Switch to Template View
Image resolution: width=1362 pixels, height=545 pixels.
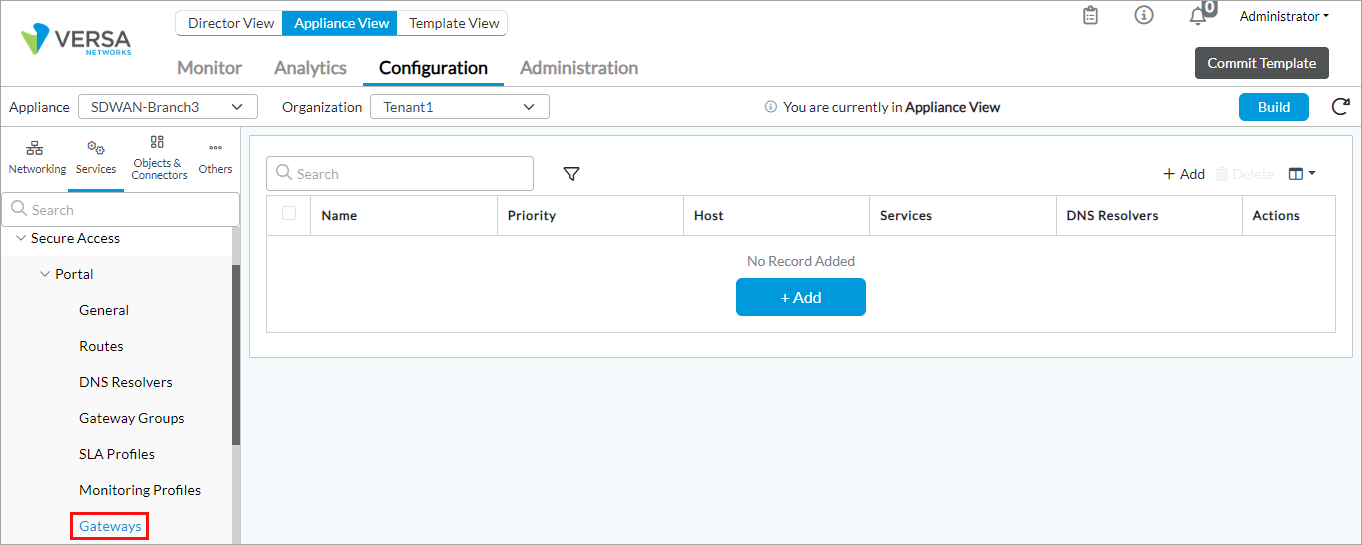[454, 23]
